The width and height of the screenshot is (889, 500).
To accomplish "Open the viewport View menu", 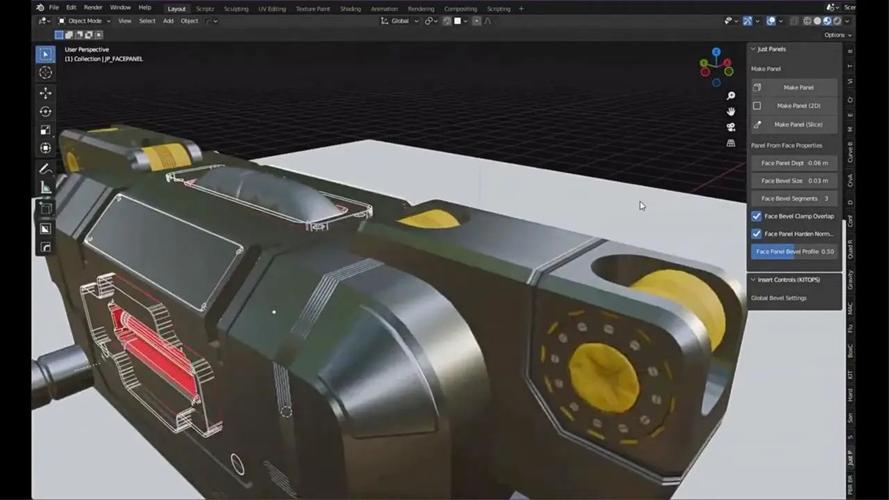I will (x=125, y=21).
